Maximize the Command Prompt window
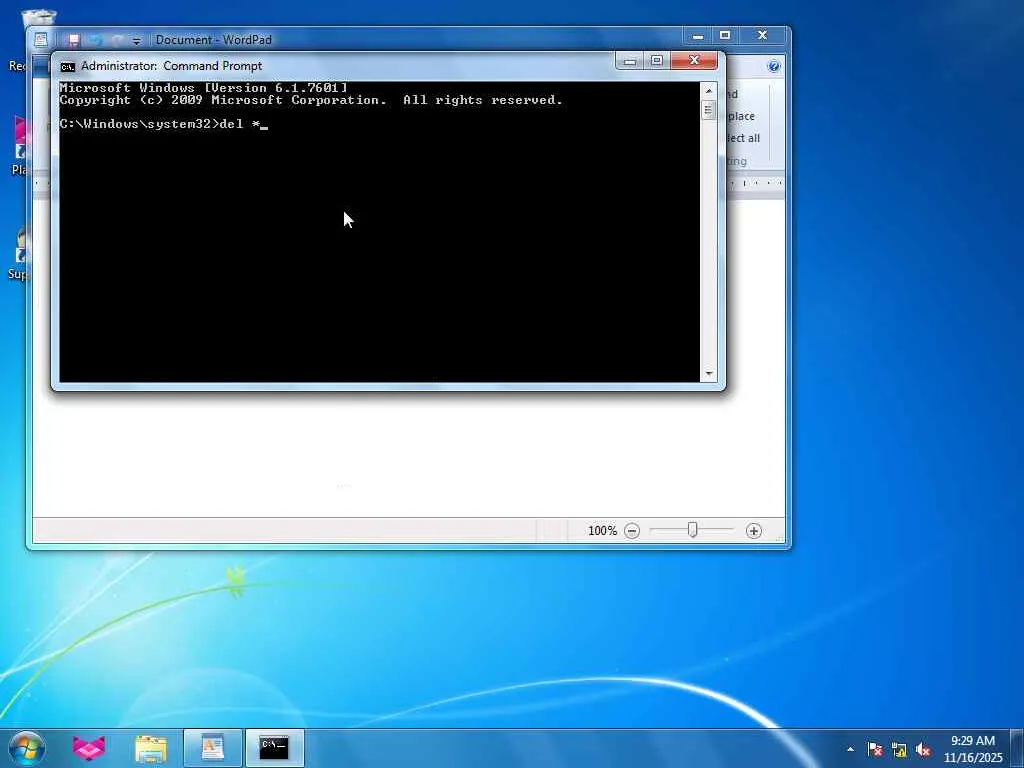 [x=657, y=61]
